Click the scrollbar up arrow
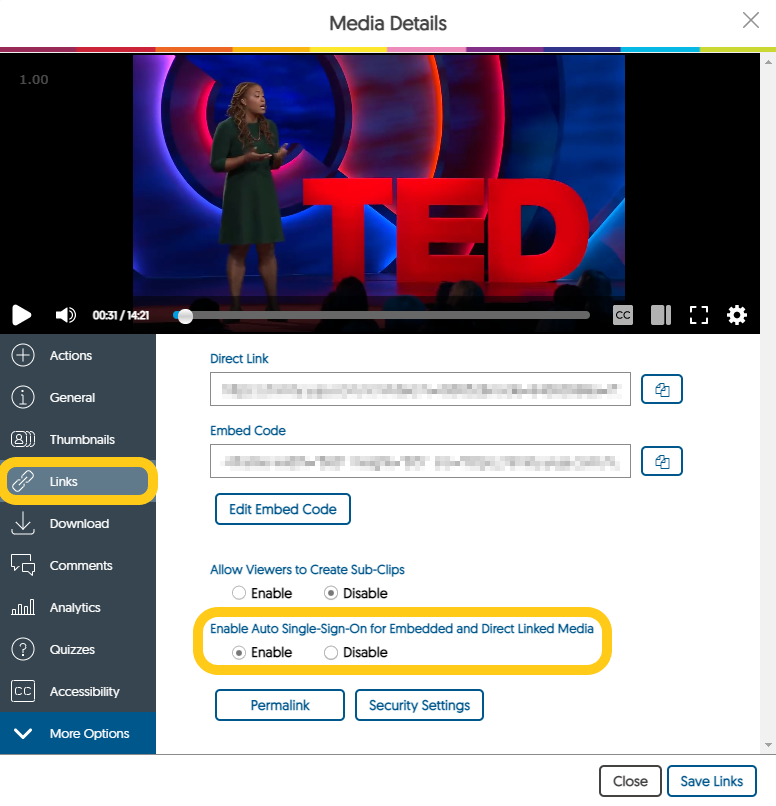Screen dimensions: 776x806 click(x=768, y=62)
